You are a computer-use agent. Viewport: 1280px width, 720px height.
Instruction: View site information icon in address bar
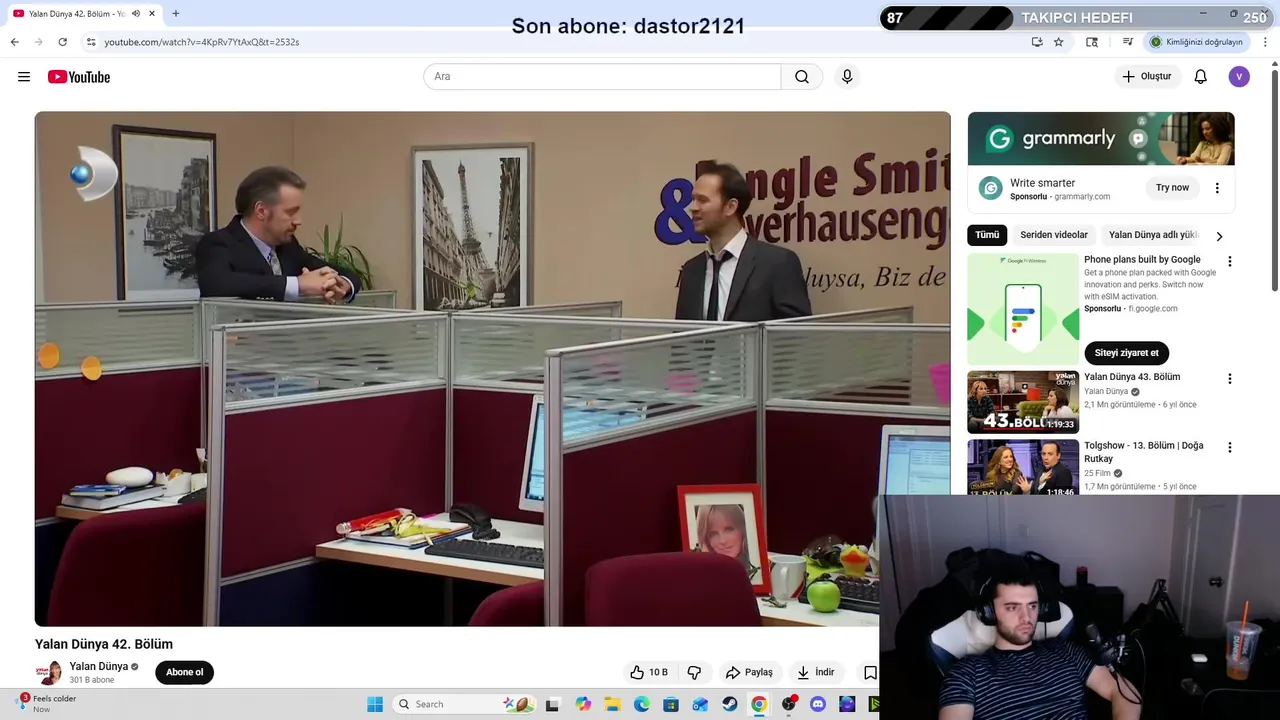(91, 42)
